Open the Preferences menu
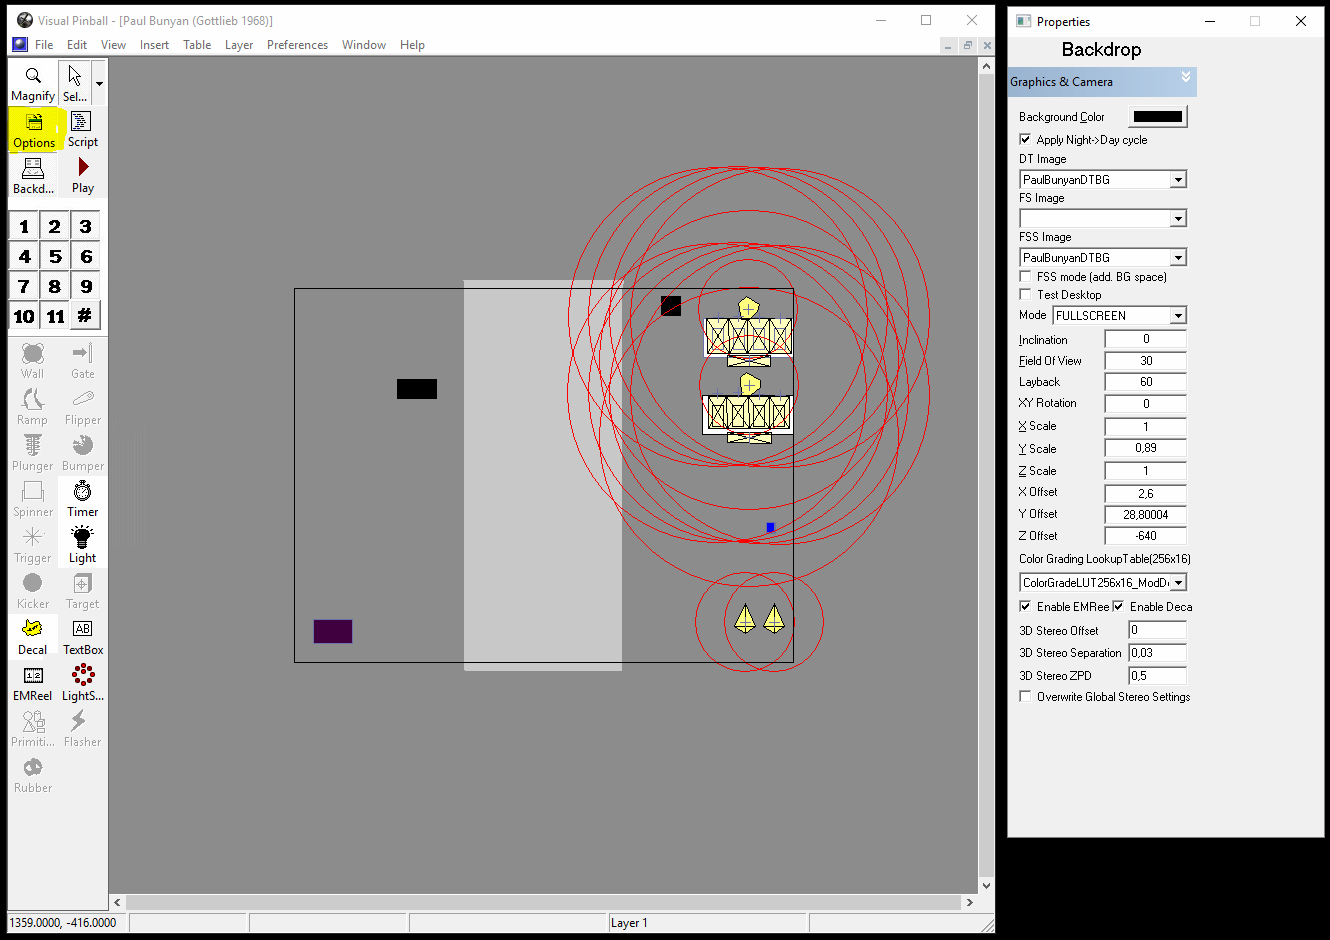The width and height of the screenshot is (1330, 940). (297, 45)
